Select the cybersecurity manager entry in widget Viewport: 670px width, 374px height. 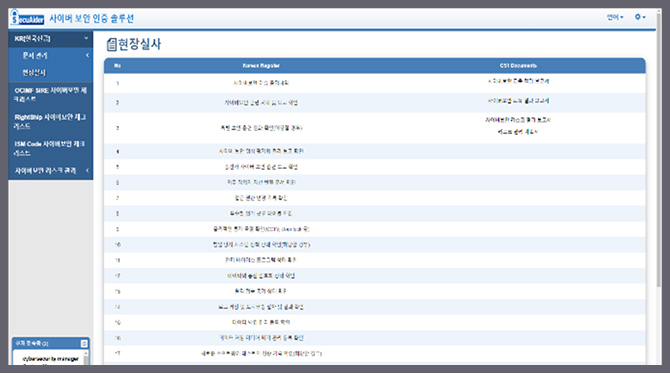[x=50, y=359]
